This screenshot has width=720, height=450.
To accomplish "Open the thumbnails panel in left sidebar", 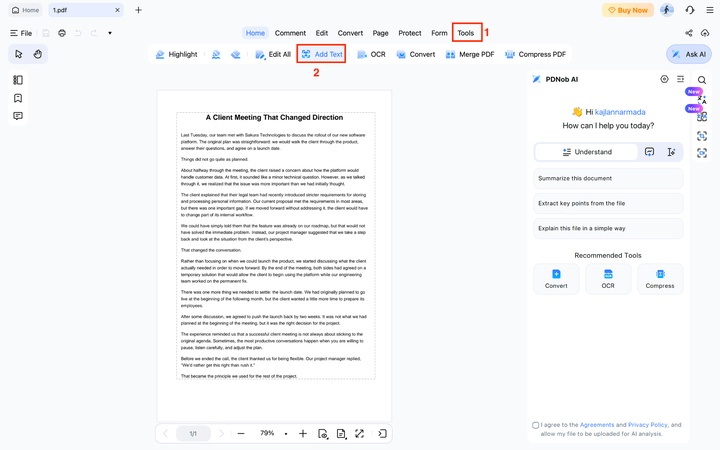I will pyautogui.click(x=18, y=80).
